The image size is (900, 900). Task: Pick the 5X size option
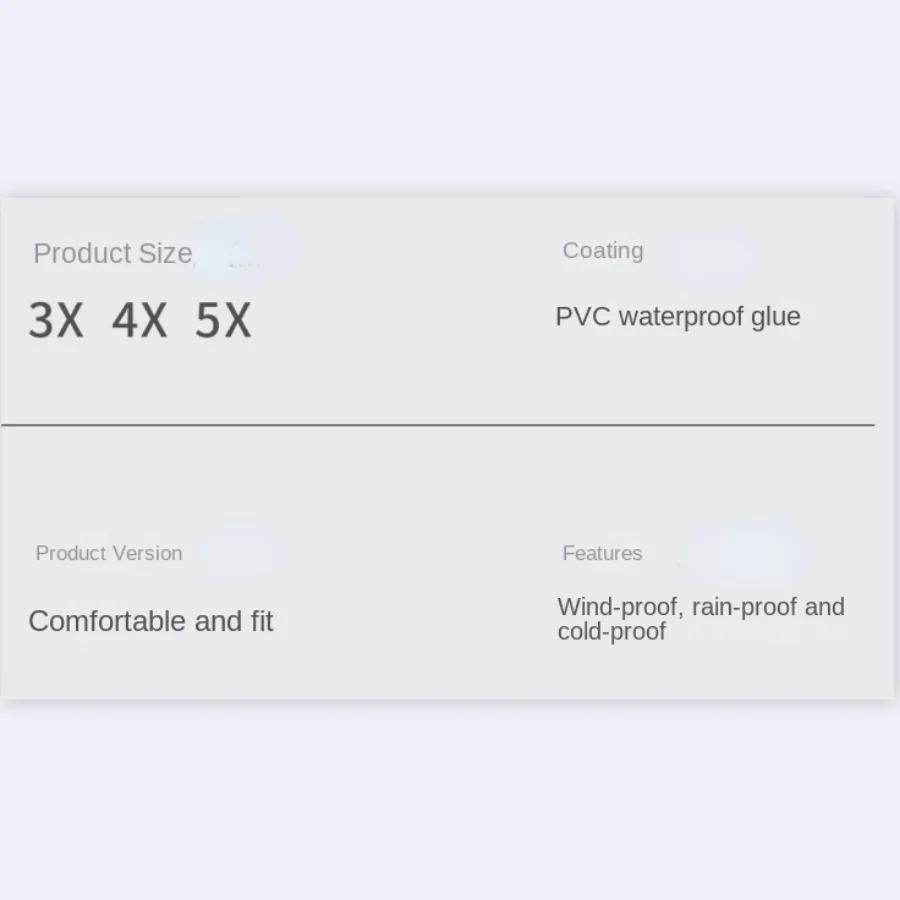(222, 321)
